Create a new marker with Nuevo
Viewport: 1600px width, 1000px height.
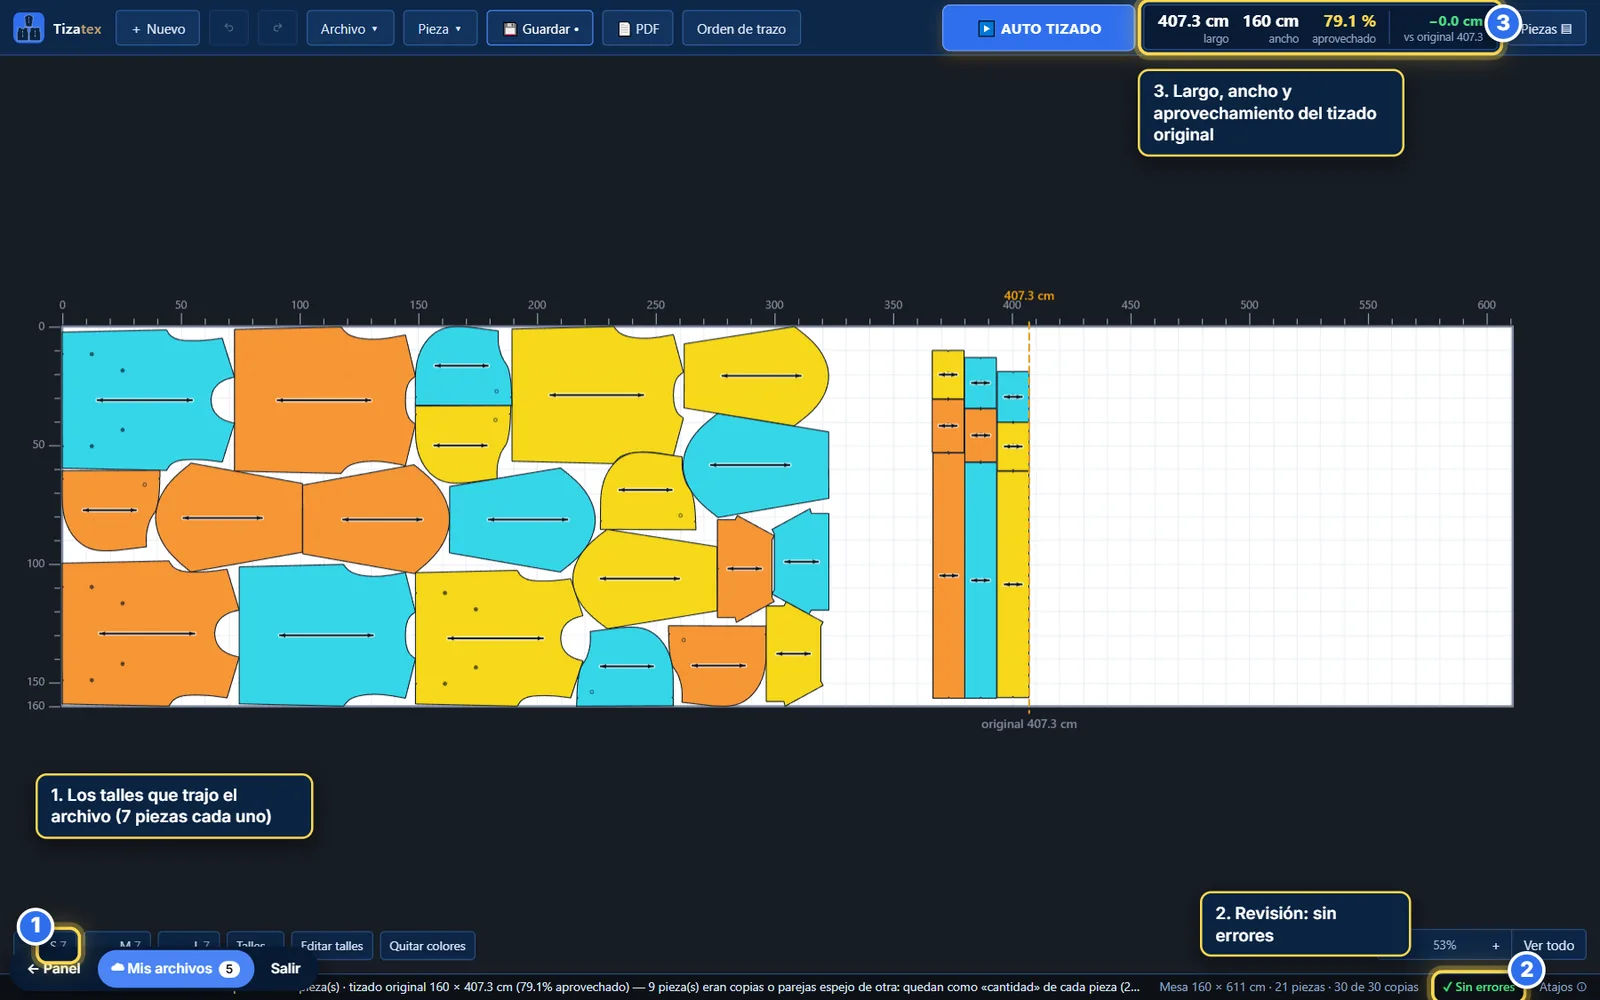158,28
